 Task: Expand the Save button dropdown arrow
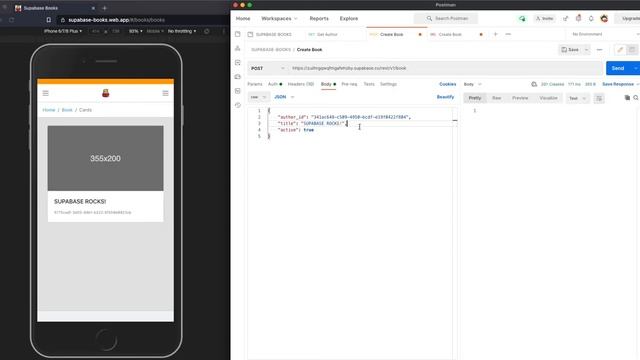click(587, 50)
